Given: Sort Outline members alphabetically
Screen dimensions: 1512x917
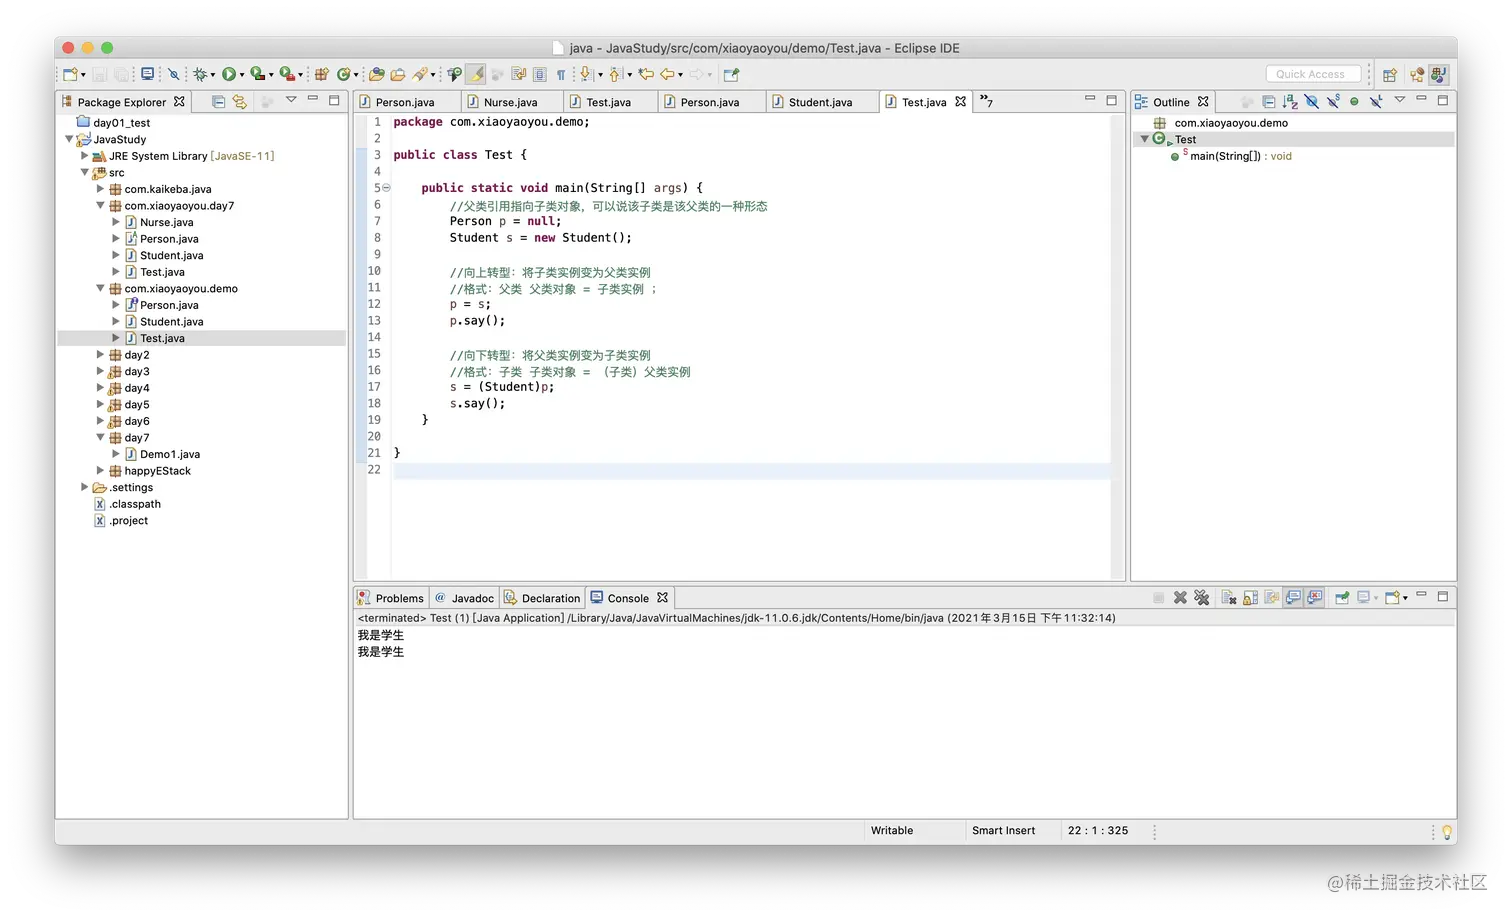Looking at the screenshot, I should click(1290, 101).
